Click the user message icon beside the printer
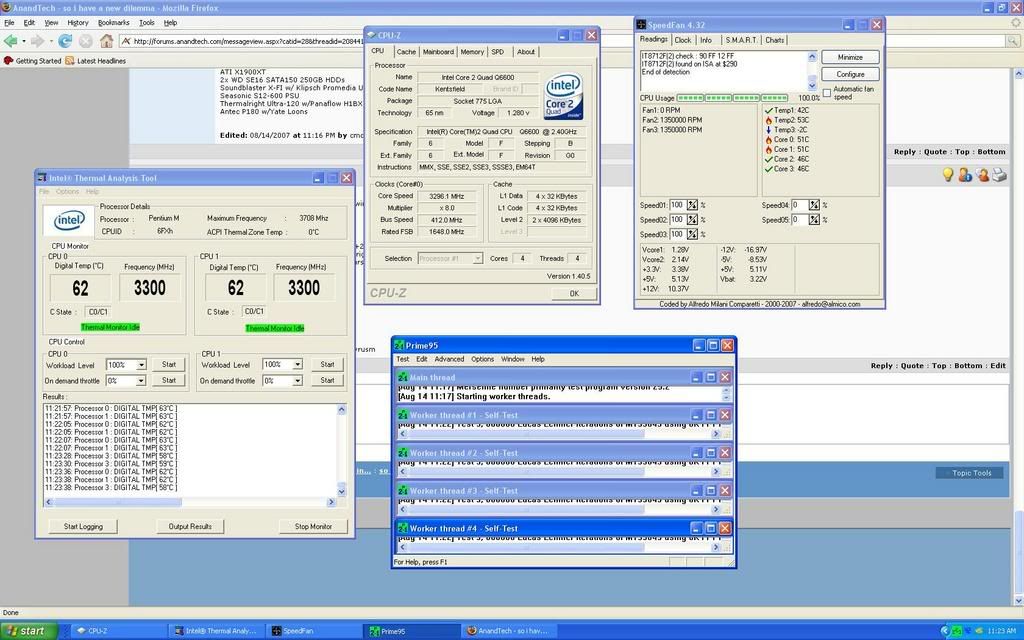Image resolution: width=1024 pixels, height=640 pixels. point(982,174)
